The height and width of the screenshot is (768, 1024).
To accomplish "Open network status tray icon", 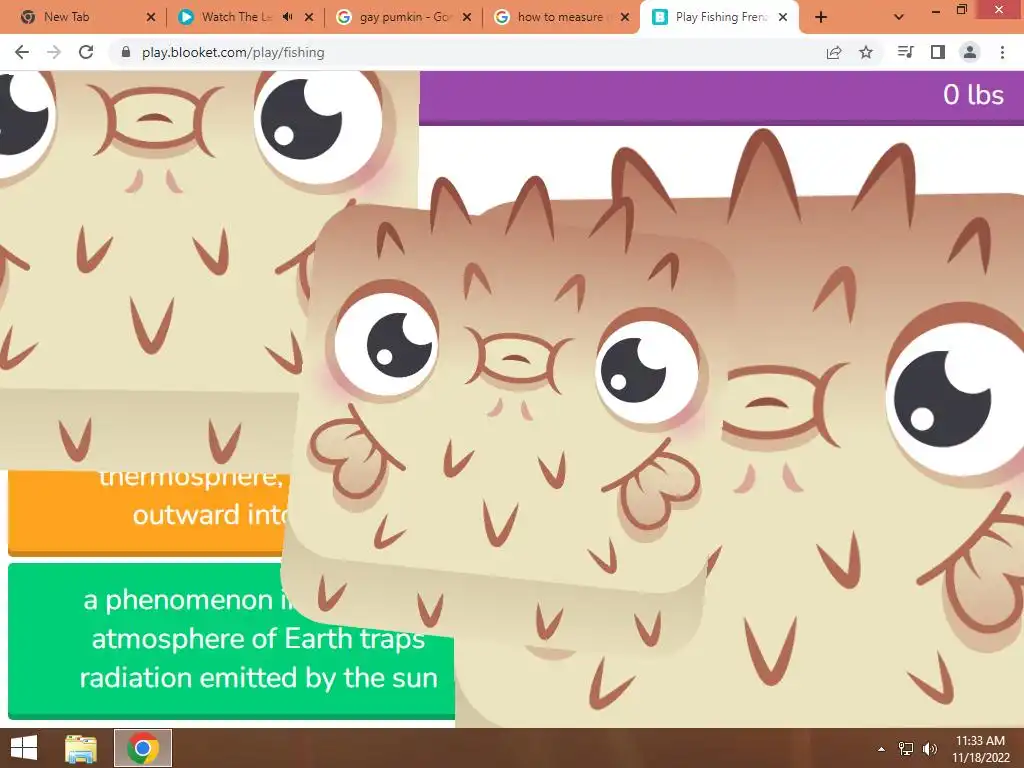I will click(x=906, y=749).
